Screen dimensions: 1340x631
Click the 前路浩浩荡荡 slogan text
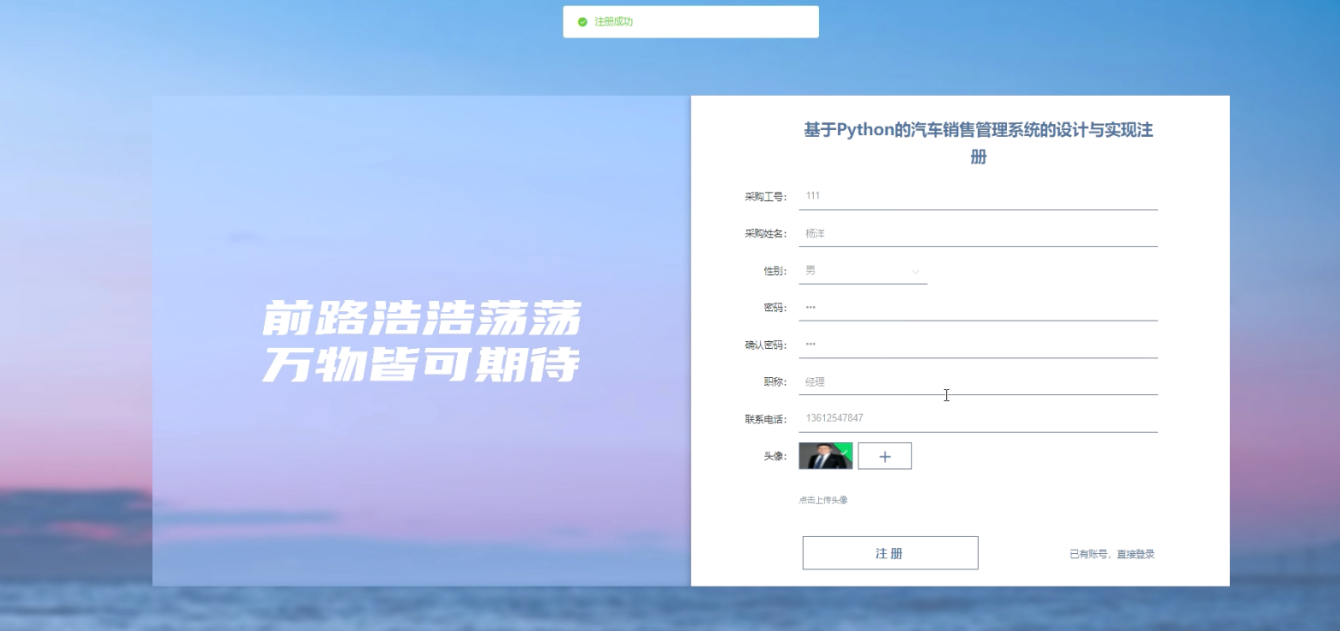point(421,319)
